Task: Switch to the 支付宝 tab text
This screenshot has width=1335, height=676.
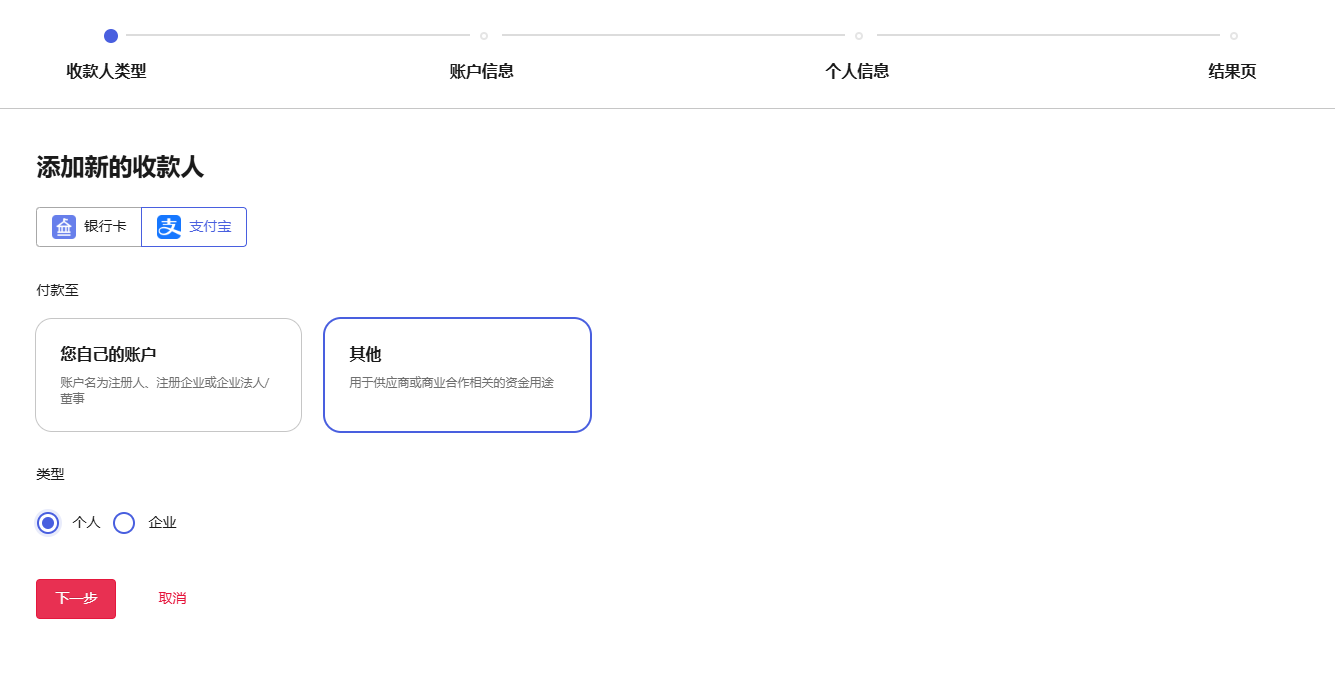Action: pyautogui.click(x=210, y=227)
